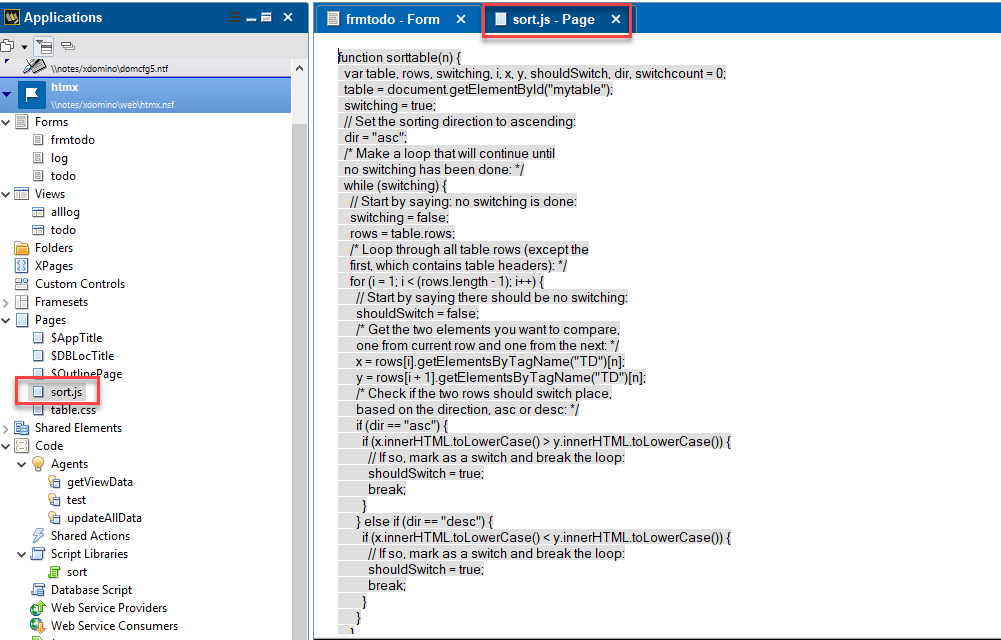Image resolution: width=1001 pixels, height=640 pixels.
Task: Switch to the frmtodo - Form tab
Action: (x=392, y=19)
